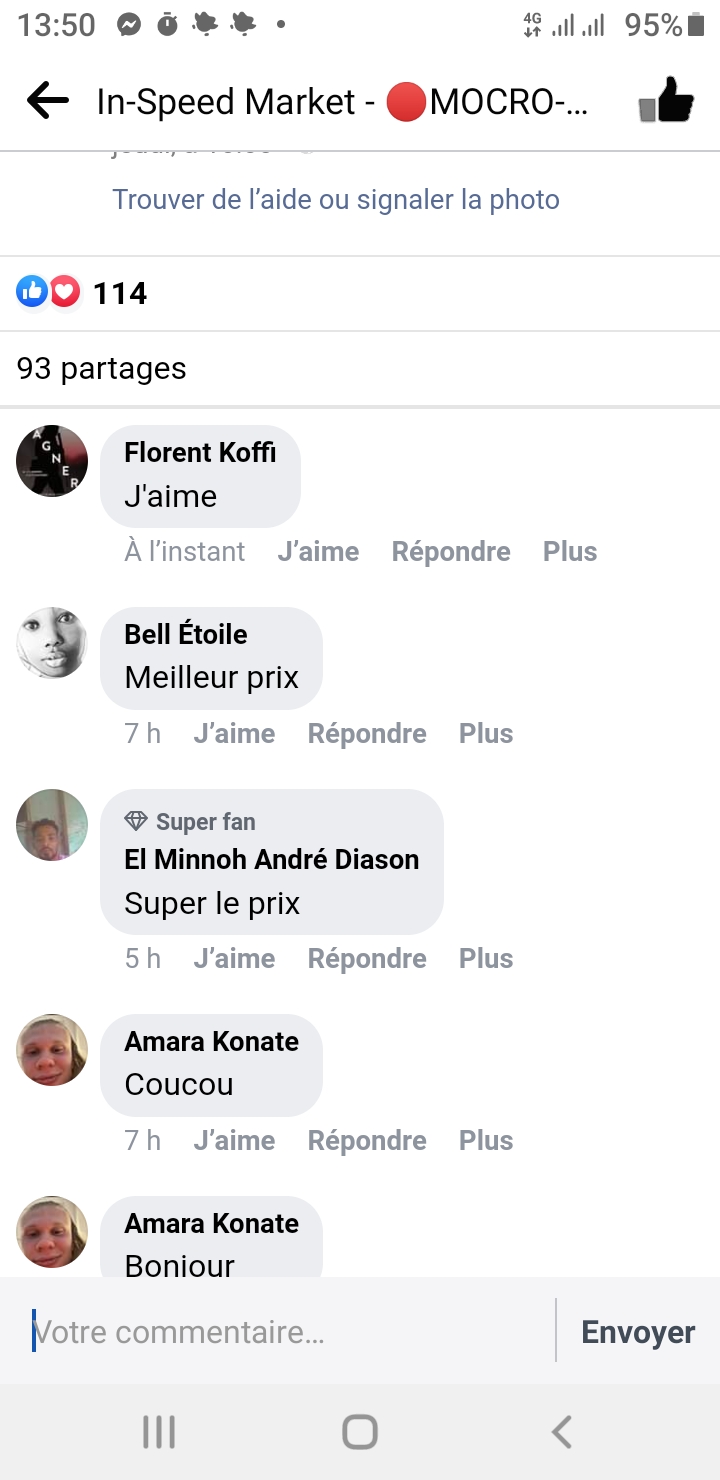Like Florent Koffi's comment with J'aime

click(x=318, y=552)
